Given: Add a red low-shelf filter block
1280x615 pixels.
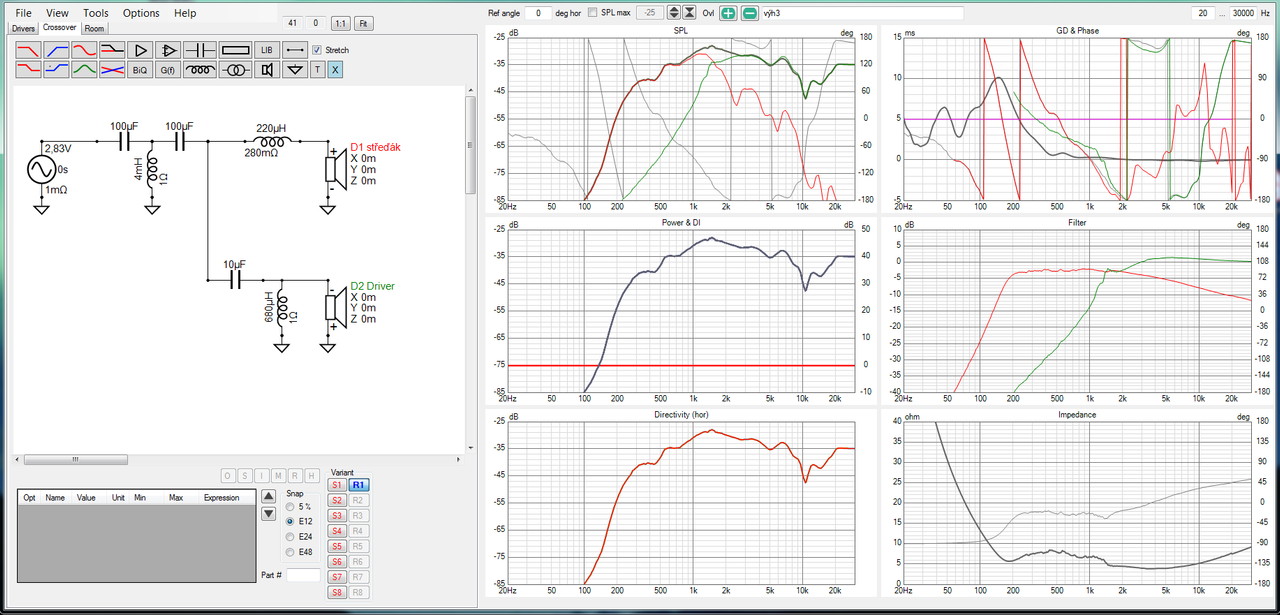Looking at the screenshot, I should click(29, 70).
